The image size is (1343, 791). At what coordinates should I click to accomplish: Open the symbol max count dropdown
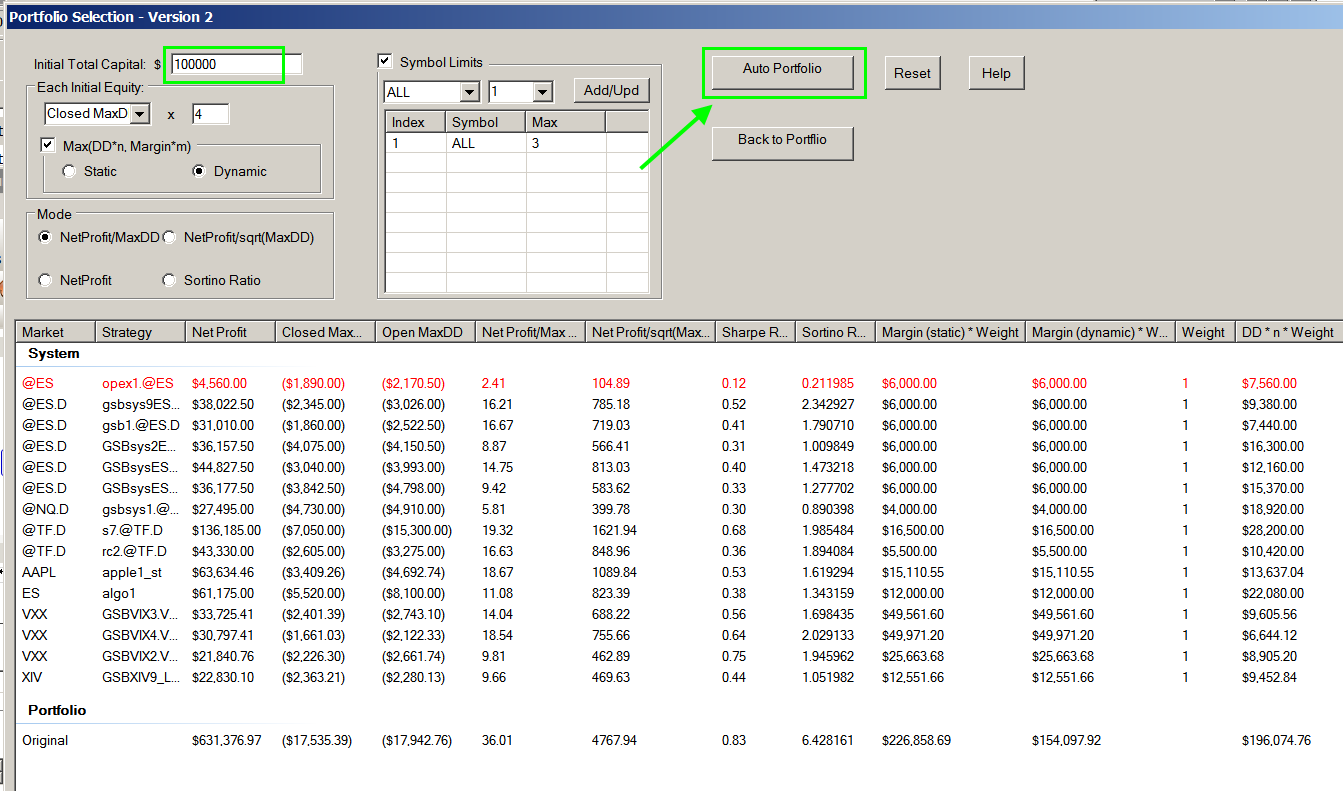pos(542,92)
